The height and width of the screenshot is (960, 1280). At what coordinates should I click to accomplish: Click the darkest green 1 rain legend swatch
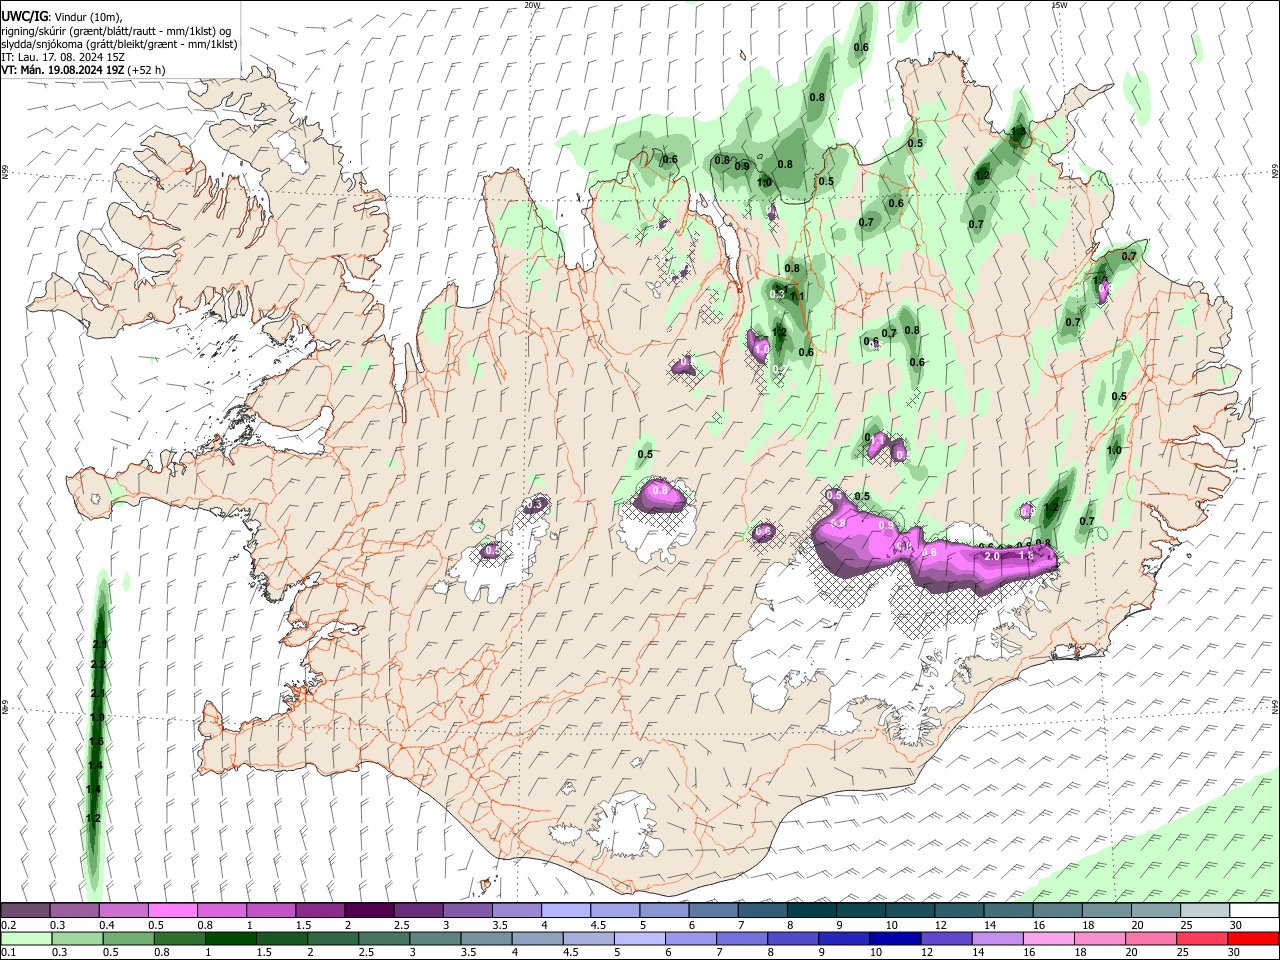[x=231, y=938]
